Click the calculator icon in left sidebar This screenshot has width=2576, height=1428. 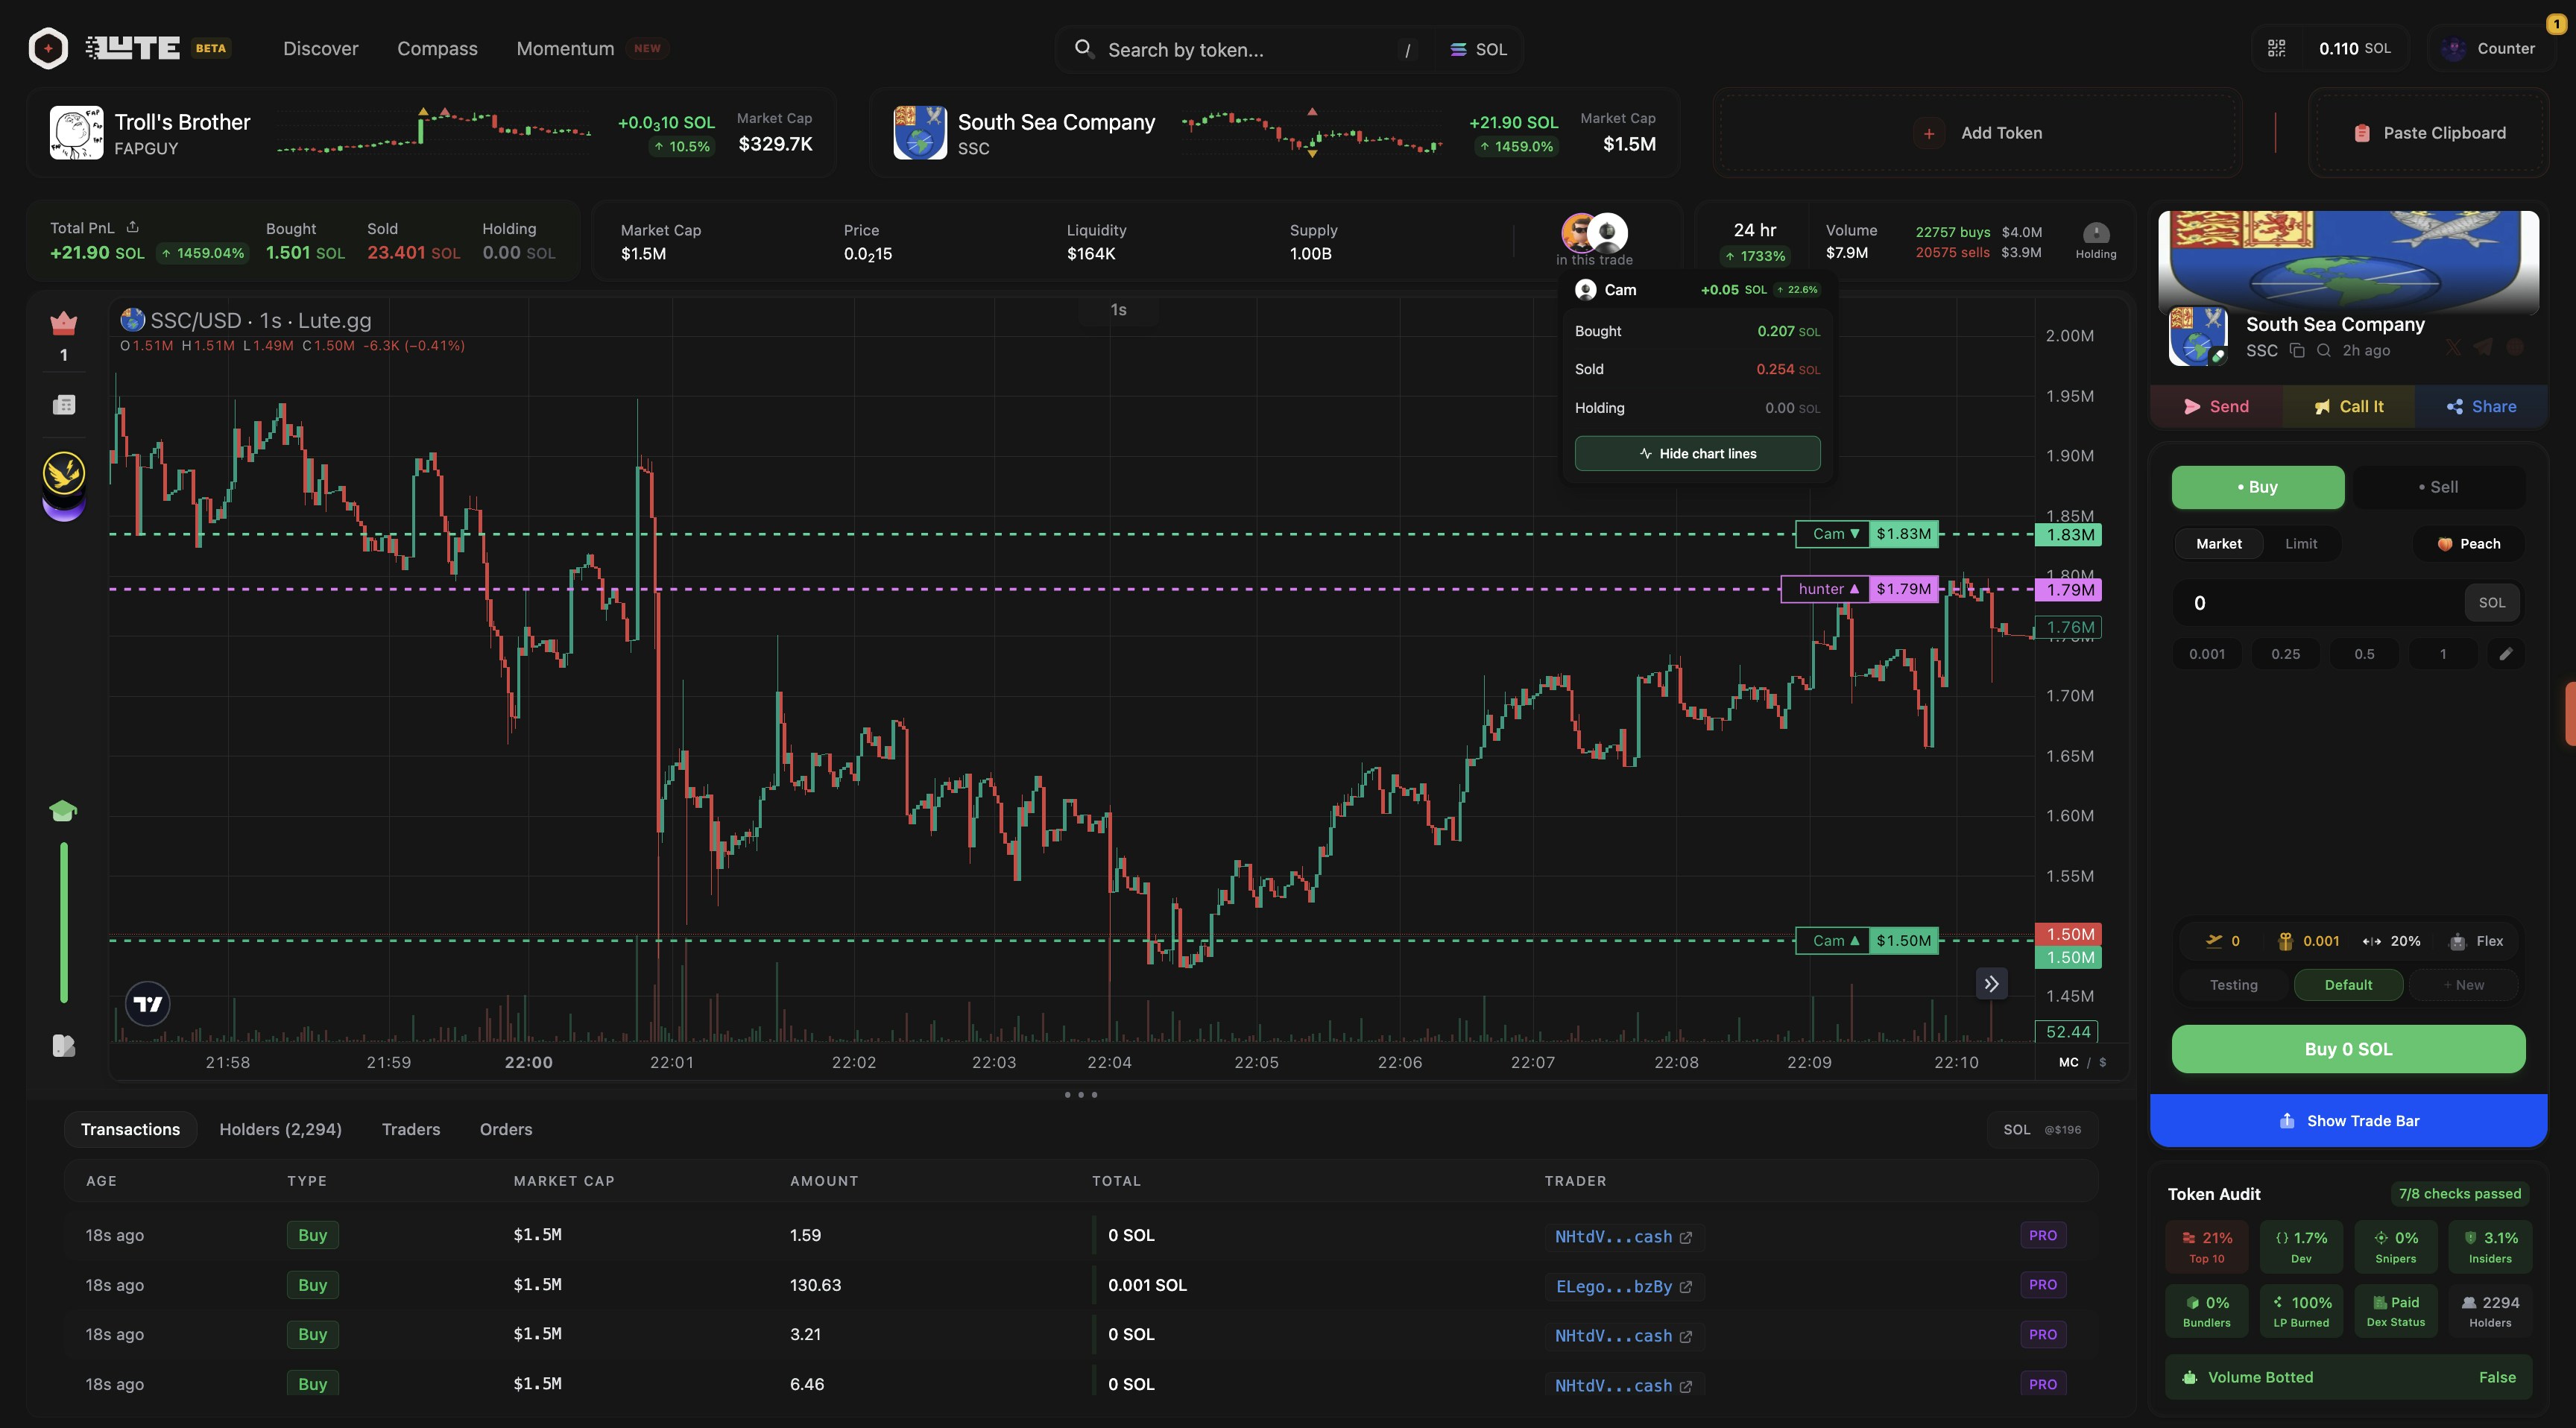pos(63,404)
